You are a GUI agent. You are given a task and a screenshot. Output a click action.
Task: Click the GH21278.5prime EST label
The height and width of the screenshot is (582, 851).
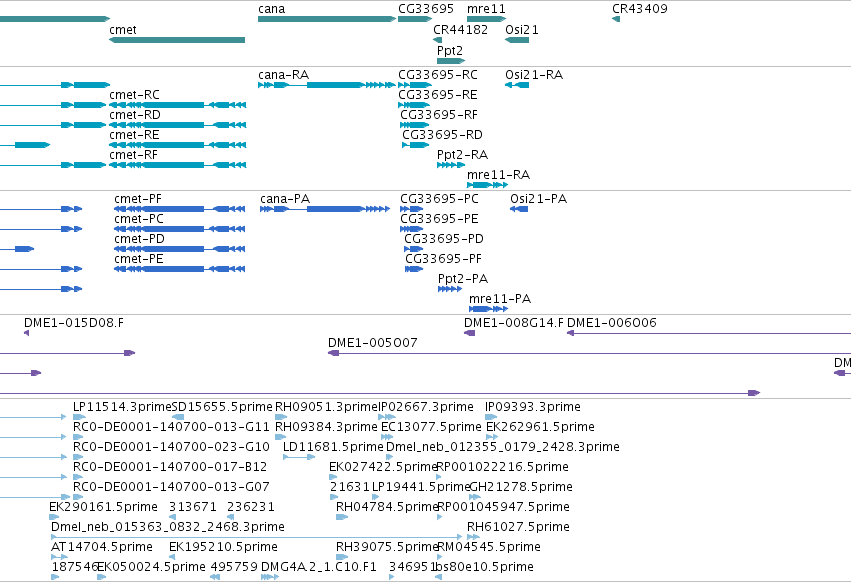pos(521,488)
